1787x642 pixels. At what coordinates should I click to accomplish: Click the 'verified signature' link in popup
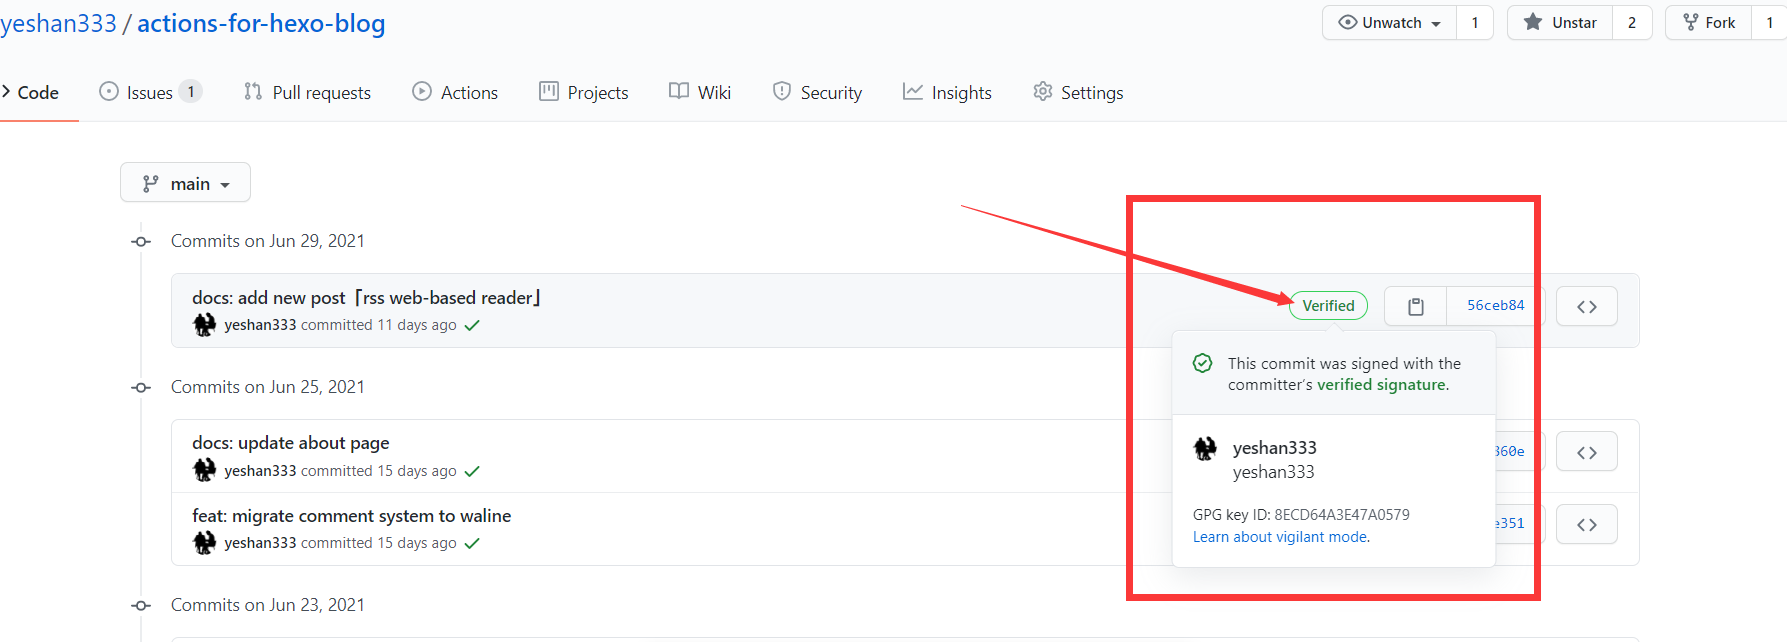(x=1381, y=385)
